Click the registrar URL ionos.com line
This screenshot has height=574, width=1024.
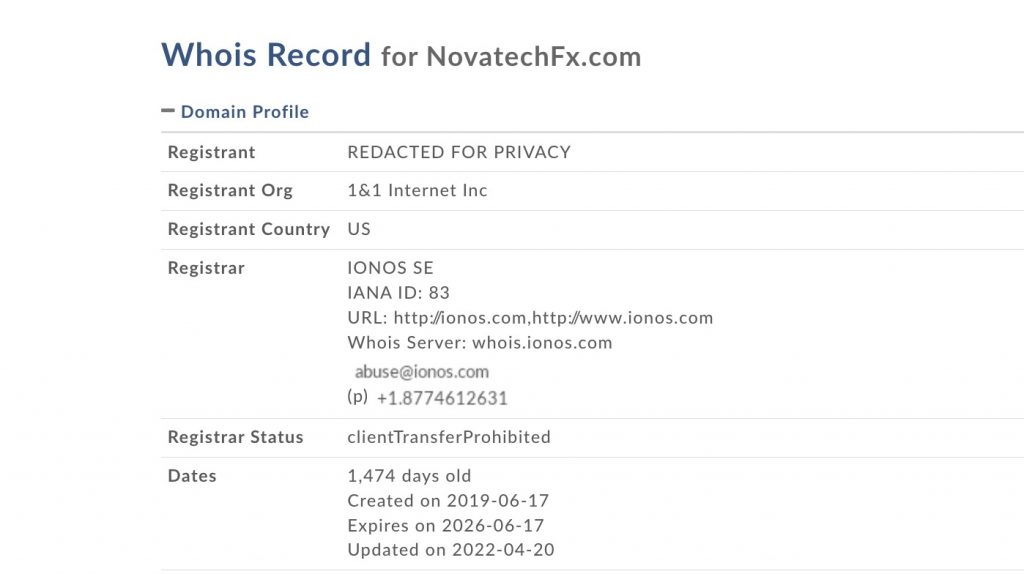click(x=530, y=318)
